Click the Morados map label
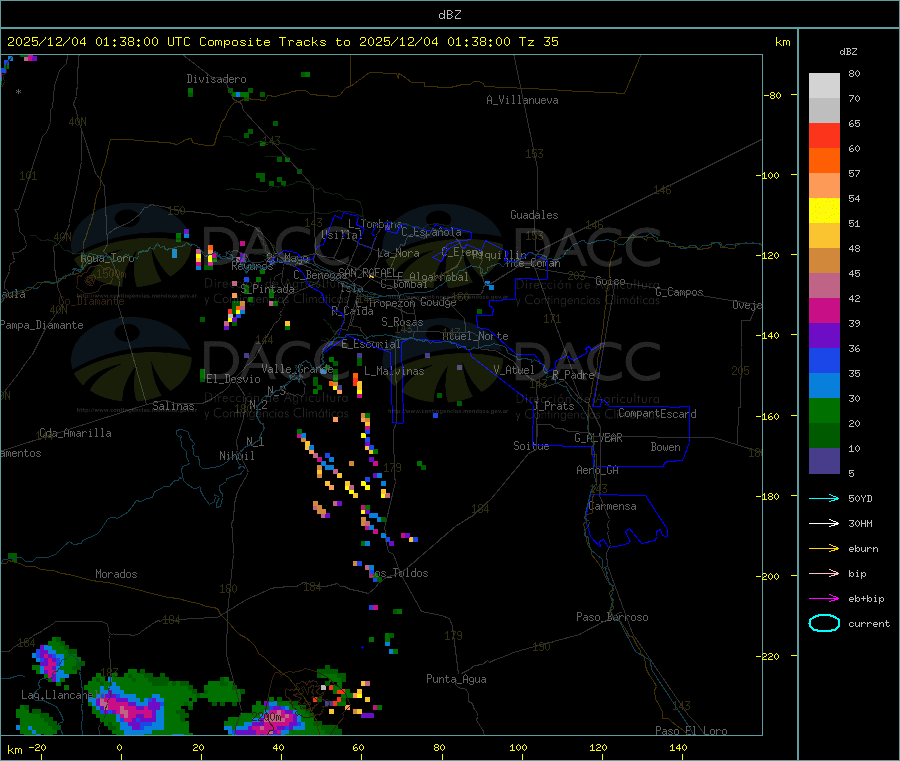 click(x=116, y=574)
